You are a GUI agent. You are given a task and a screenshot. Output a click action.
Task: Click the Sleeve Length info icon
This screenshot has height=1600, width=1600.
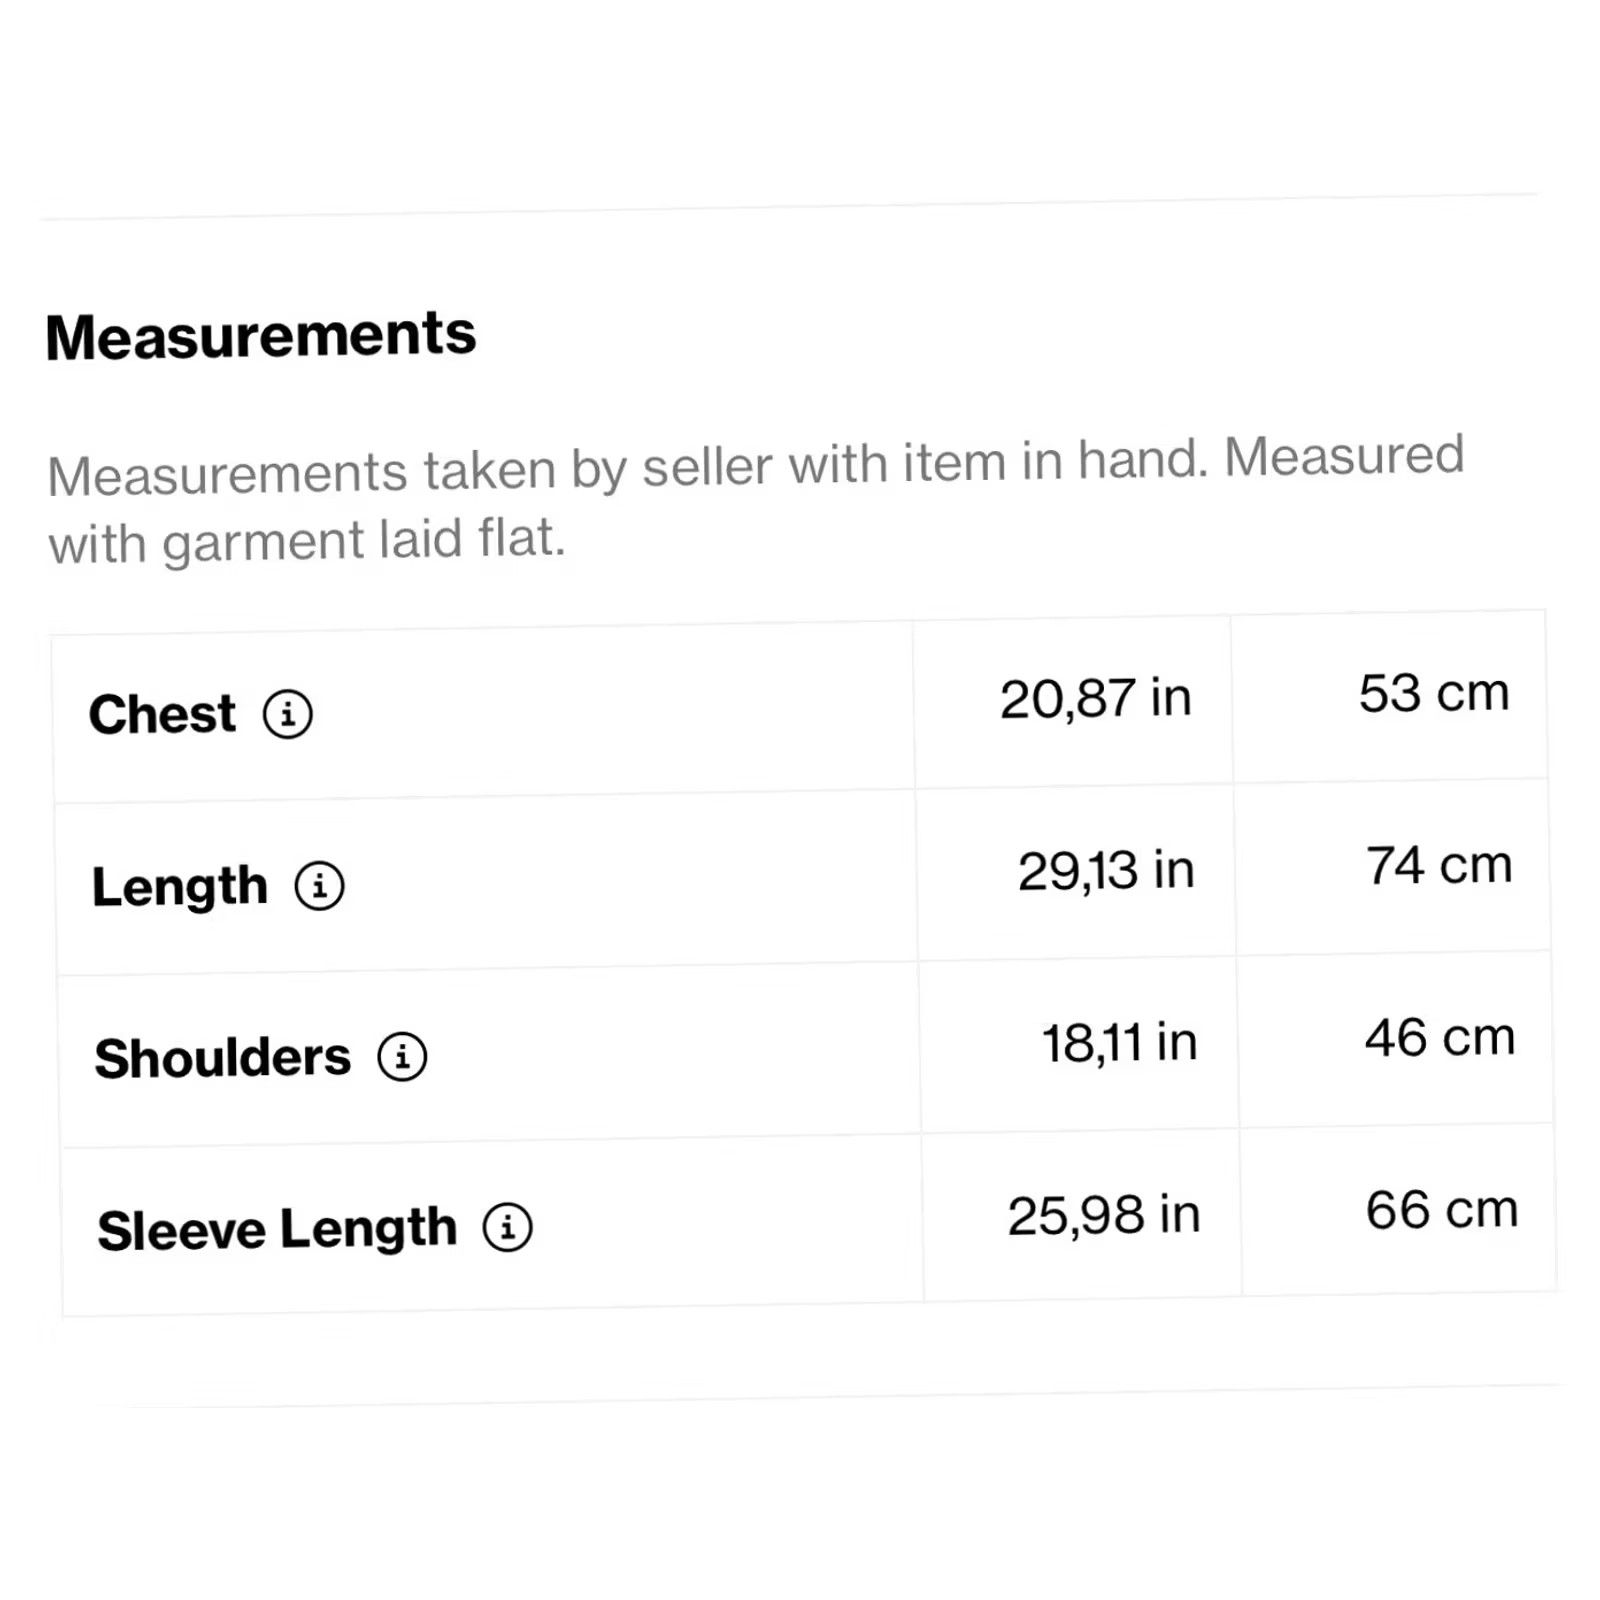click(508, 1227)
